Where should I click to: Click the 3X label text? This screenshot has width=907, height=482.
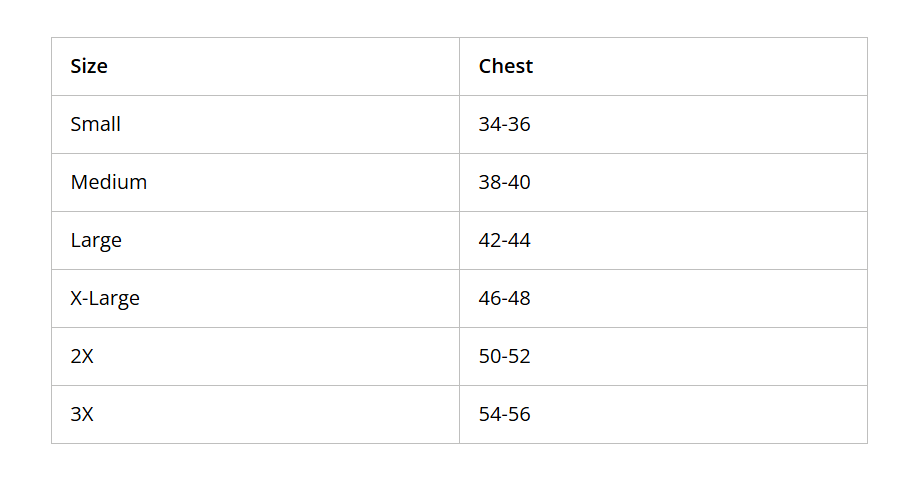(x=82, y=414)
